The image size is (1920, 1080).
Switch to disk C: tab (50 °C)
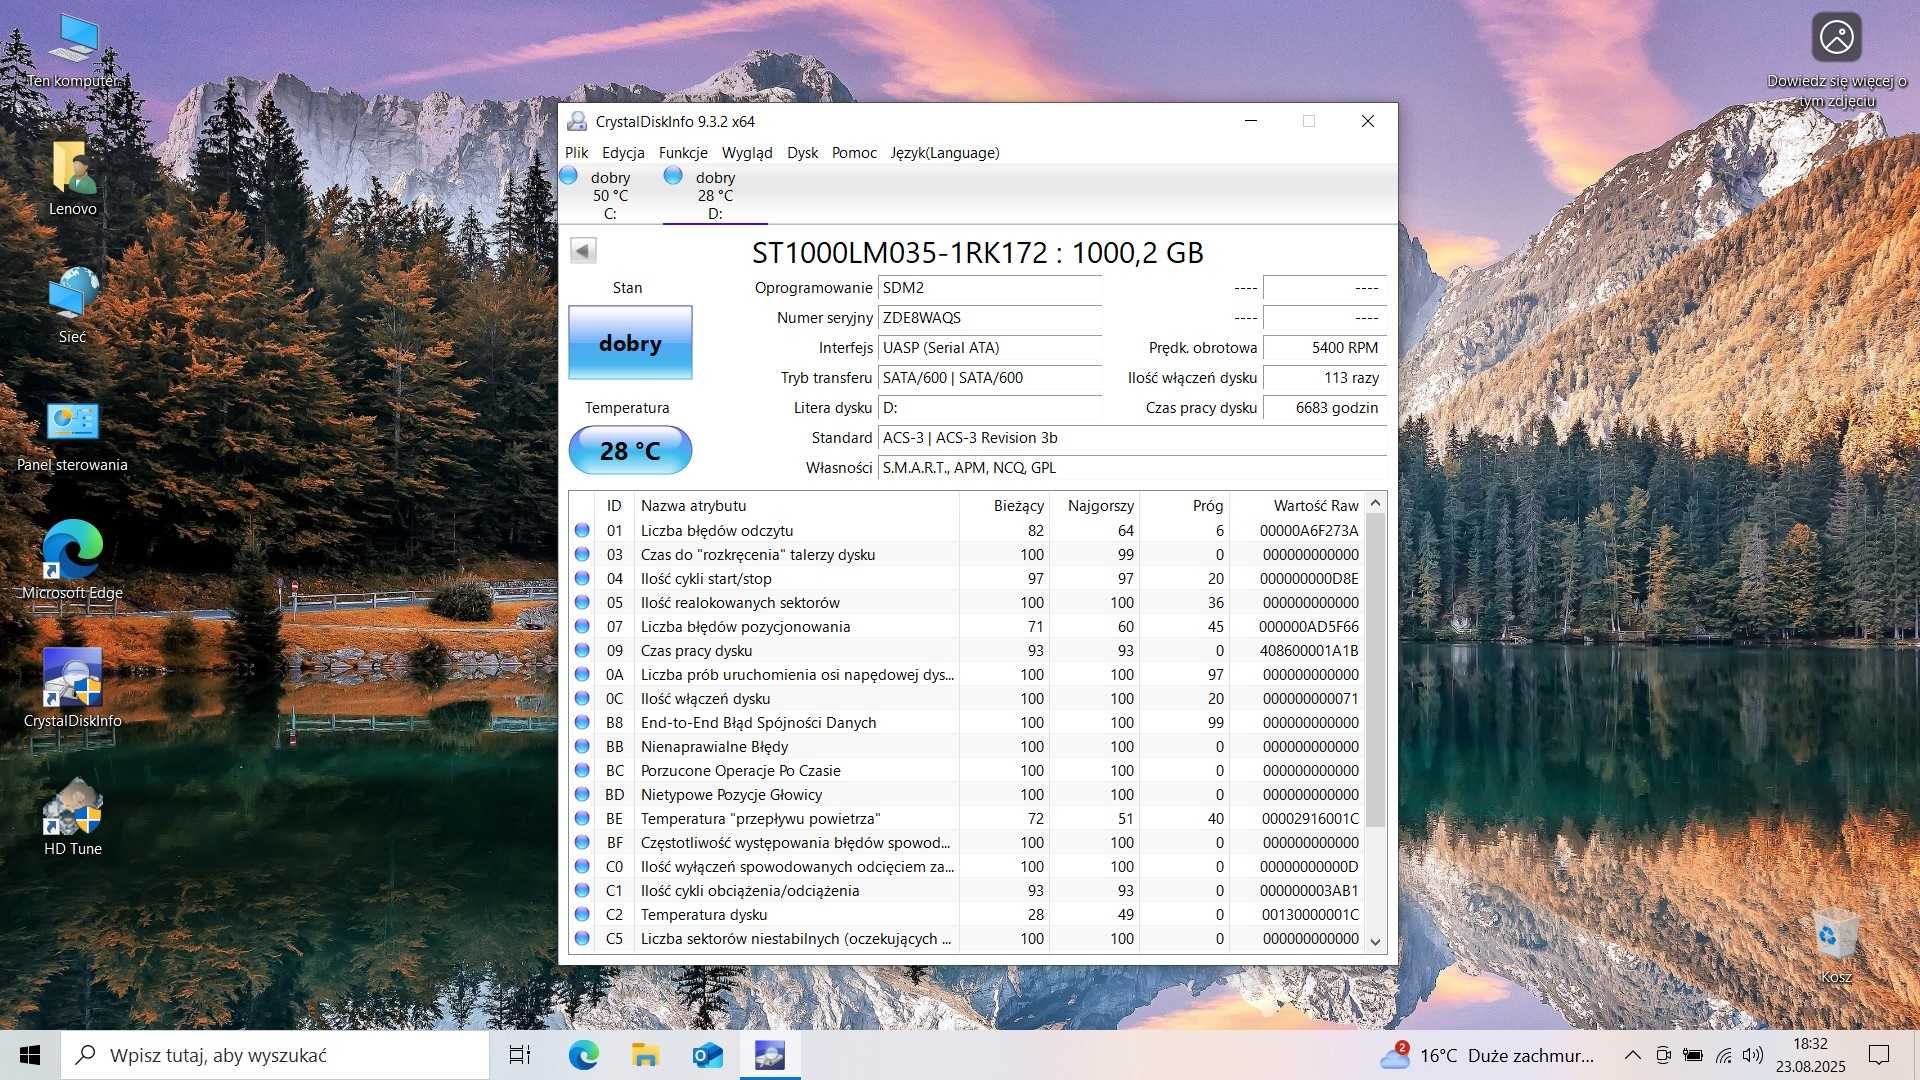(608, 194)
